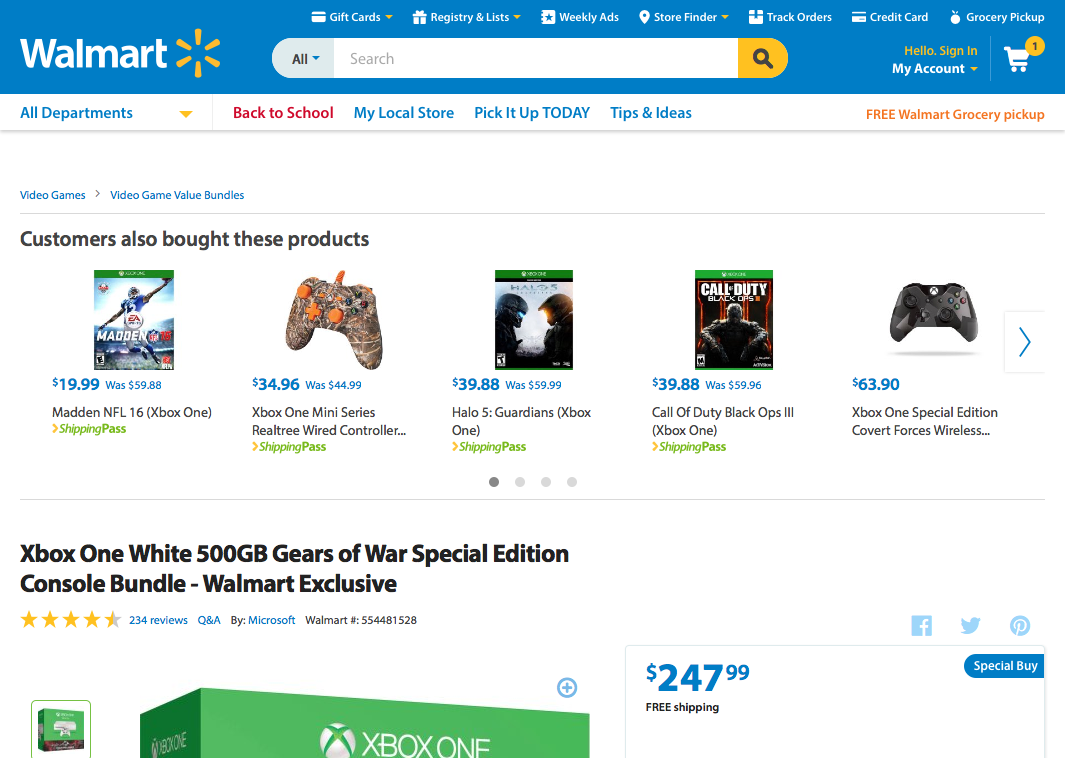Click the zoom-in plus icon on product image

point(567,687)
